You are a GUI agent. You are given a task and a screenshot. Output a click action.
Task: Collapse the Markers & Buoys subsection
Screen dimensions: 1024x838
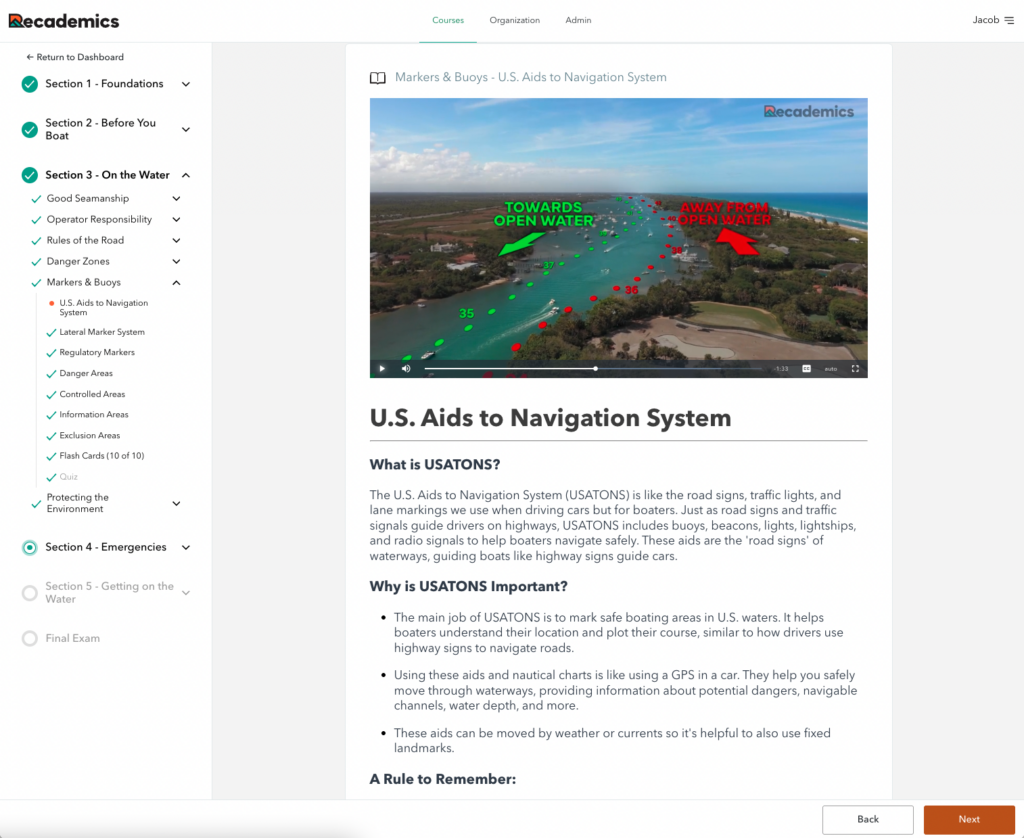click(x=176, y=283)
